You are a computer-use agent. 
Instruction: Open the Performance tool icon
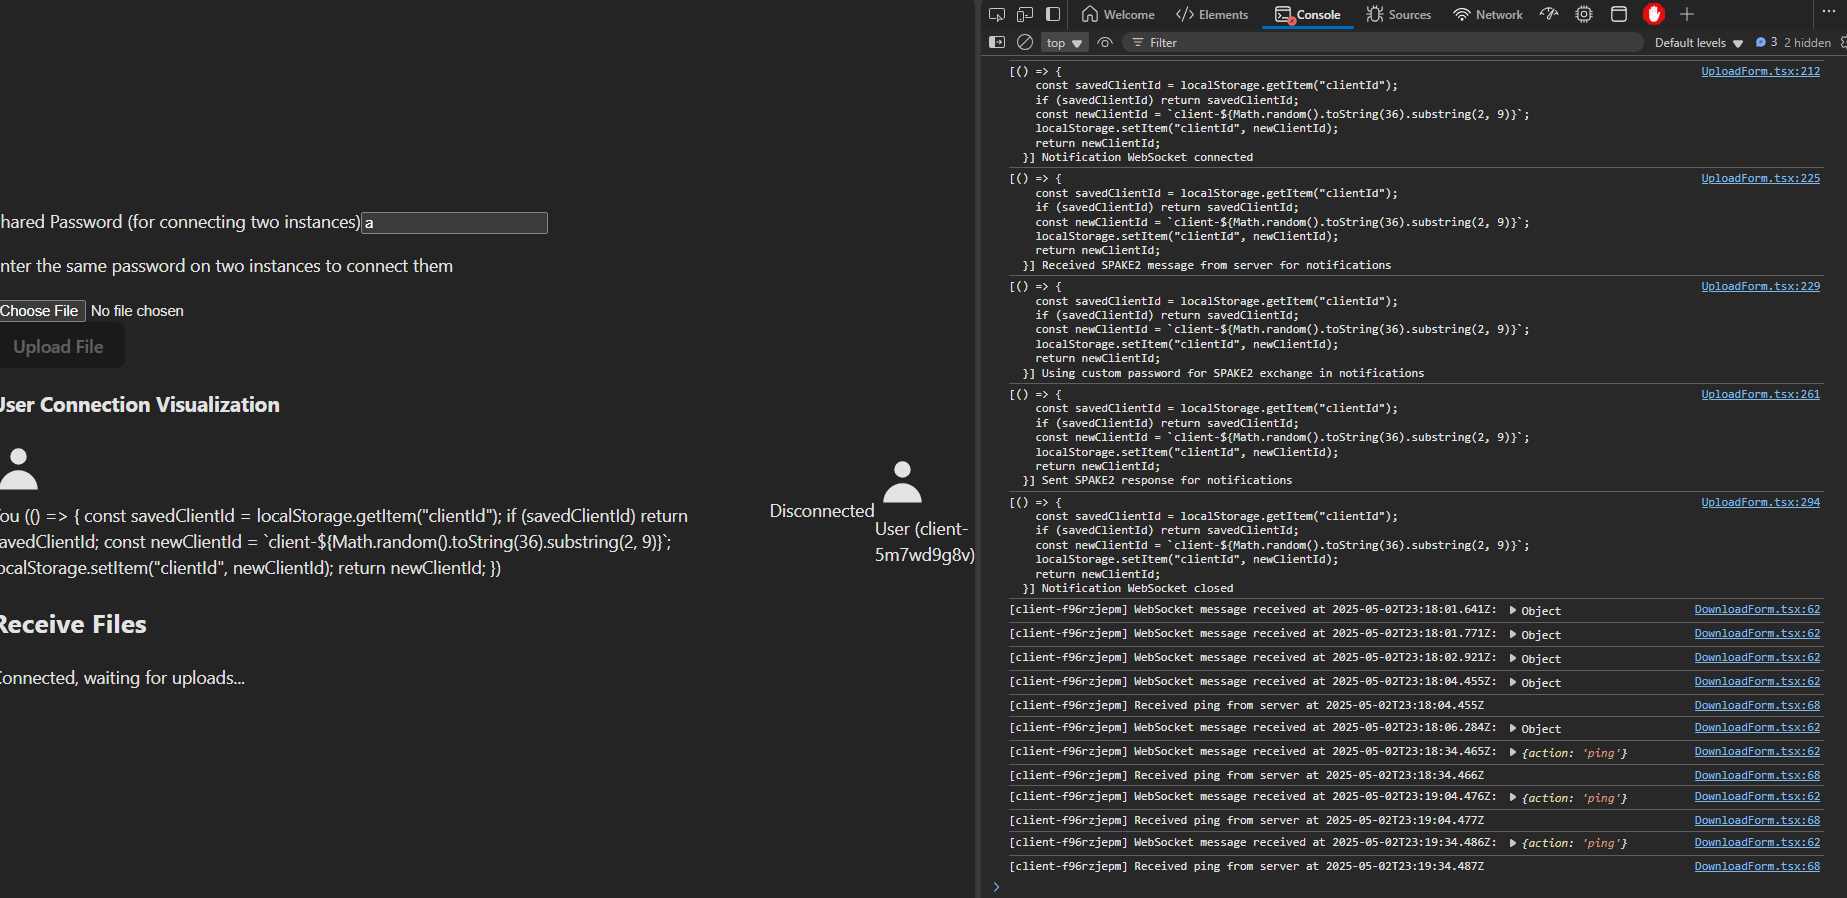pos(1549,14)
